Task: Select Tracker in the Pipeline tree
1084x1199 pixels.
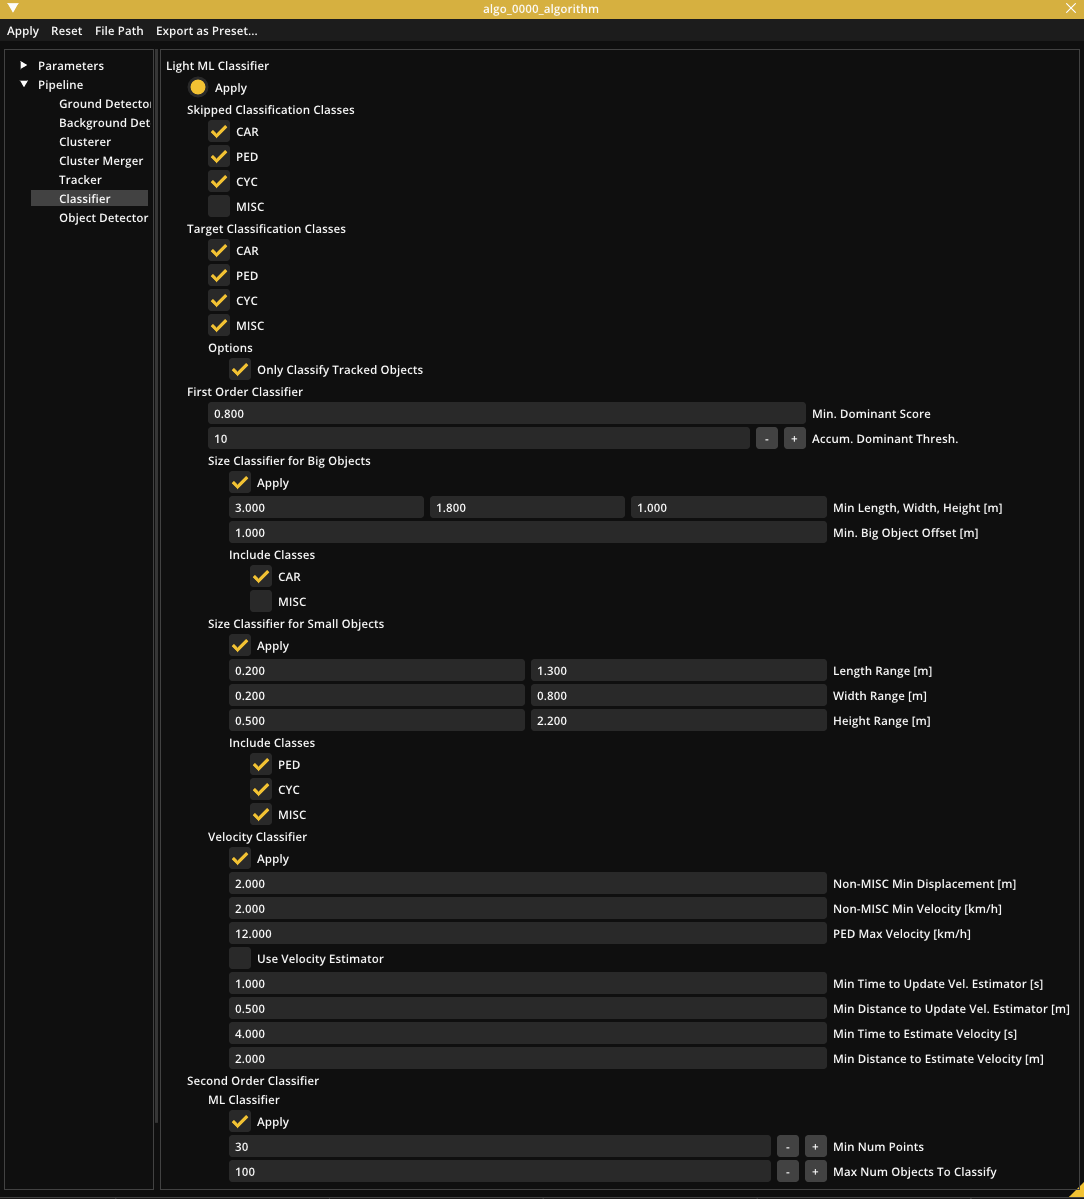Action: [x=80, y=180]
